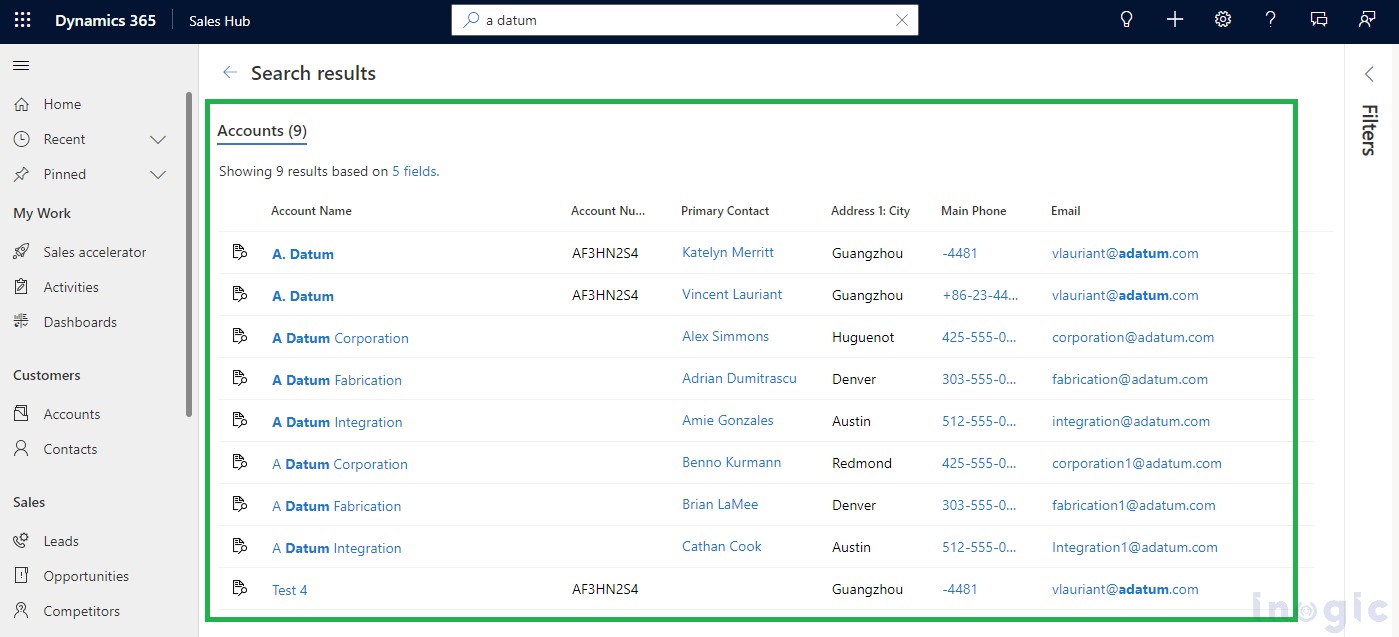Open Competitors in sidebar
This screenshot has height=637, width=1399.
click(82, 611)
